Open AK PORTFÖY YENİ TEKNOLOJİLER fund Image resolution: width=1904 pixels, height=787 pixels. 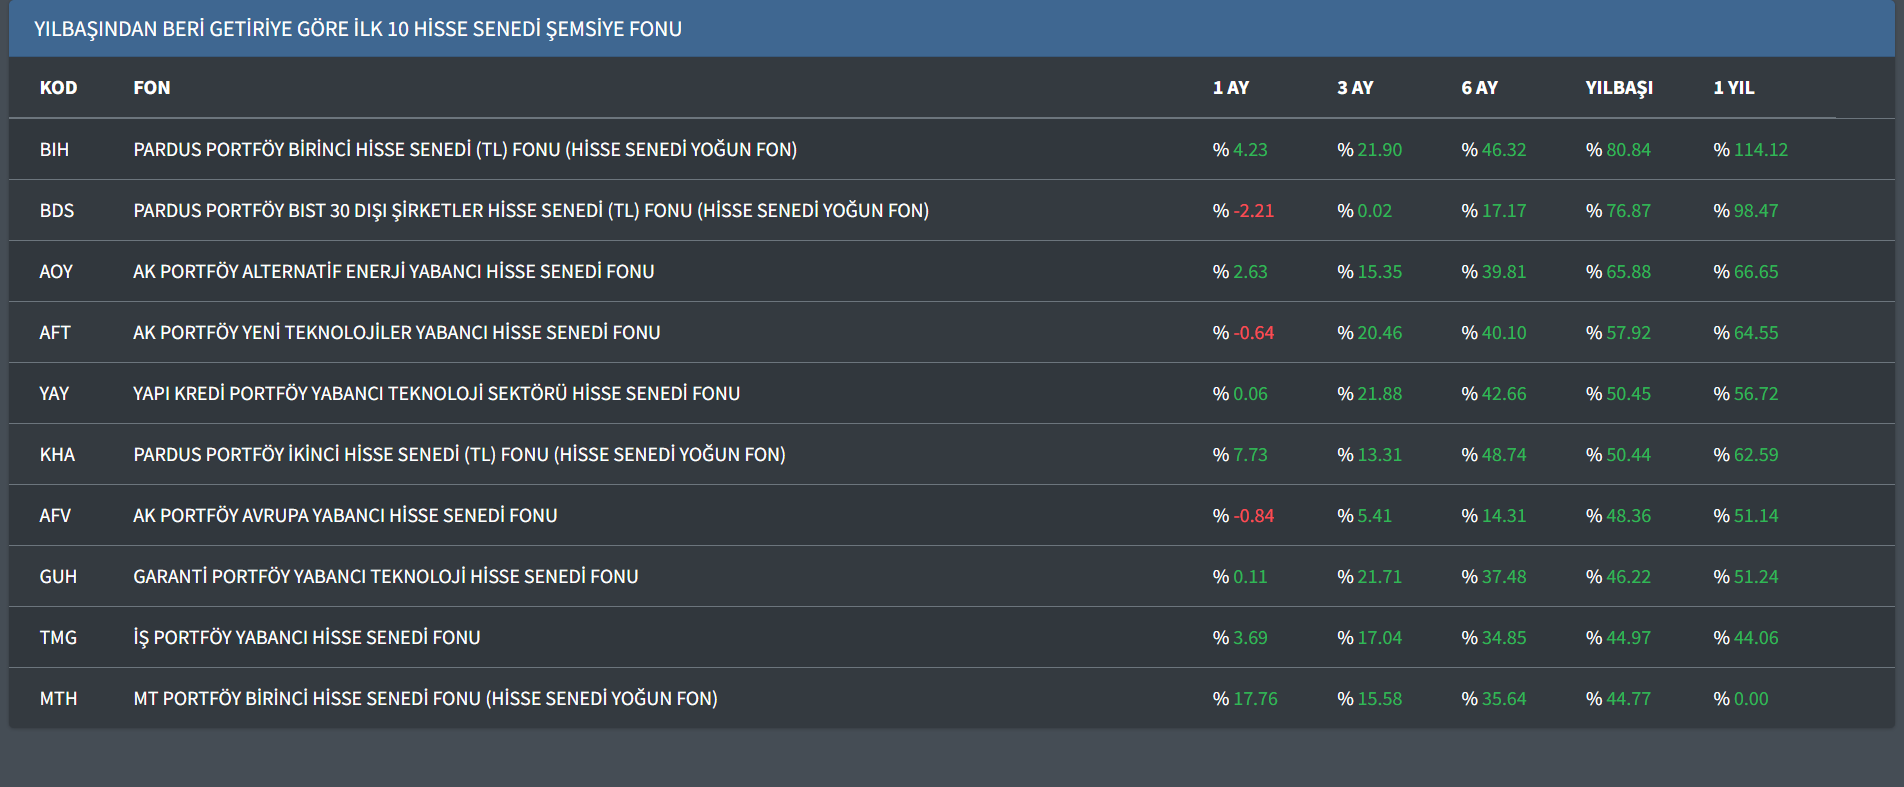[396, 333]
